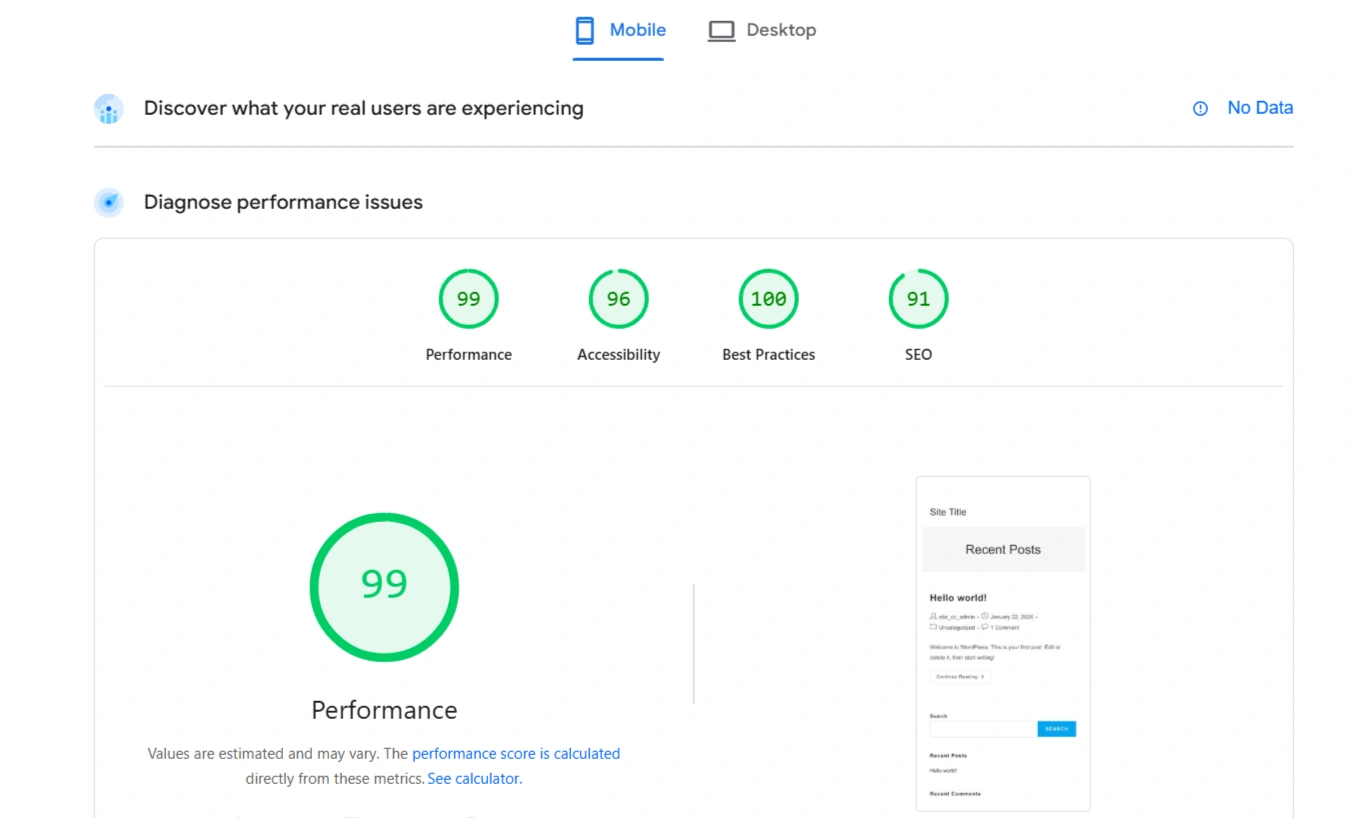The height and width of the screenshot is (818, 1361).
Task: Click the search field in screenshot preview
Action: pos(983,729)
